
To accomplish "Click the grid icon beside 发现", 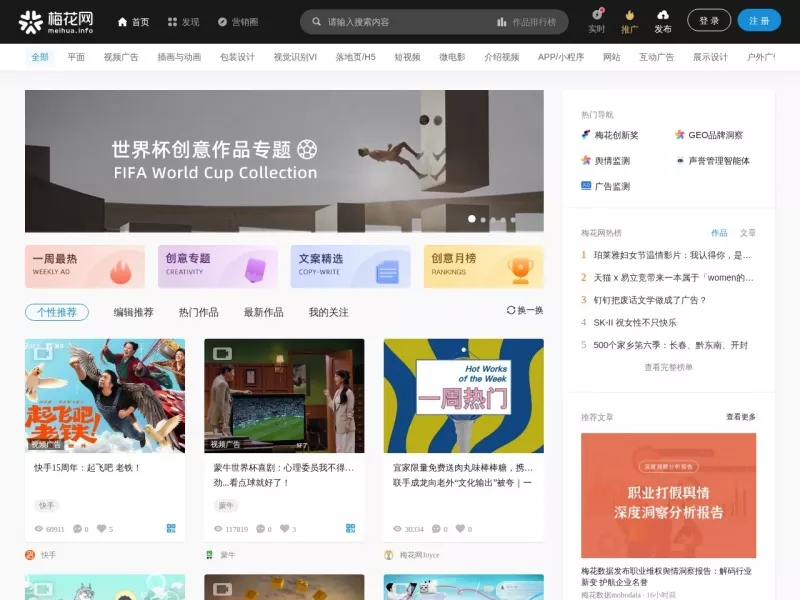I will (x=172, y=22).
